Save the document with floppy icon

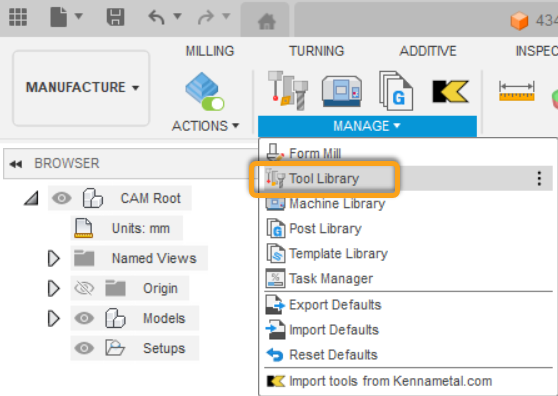click(115, 17)
